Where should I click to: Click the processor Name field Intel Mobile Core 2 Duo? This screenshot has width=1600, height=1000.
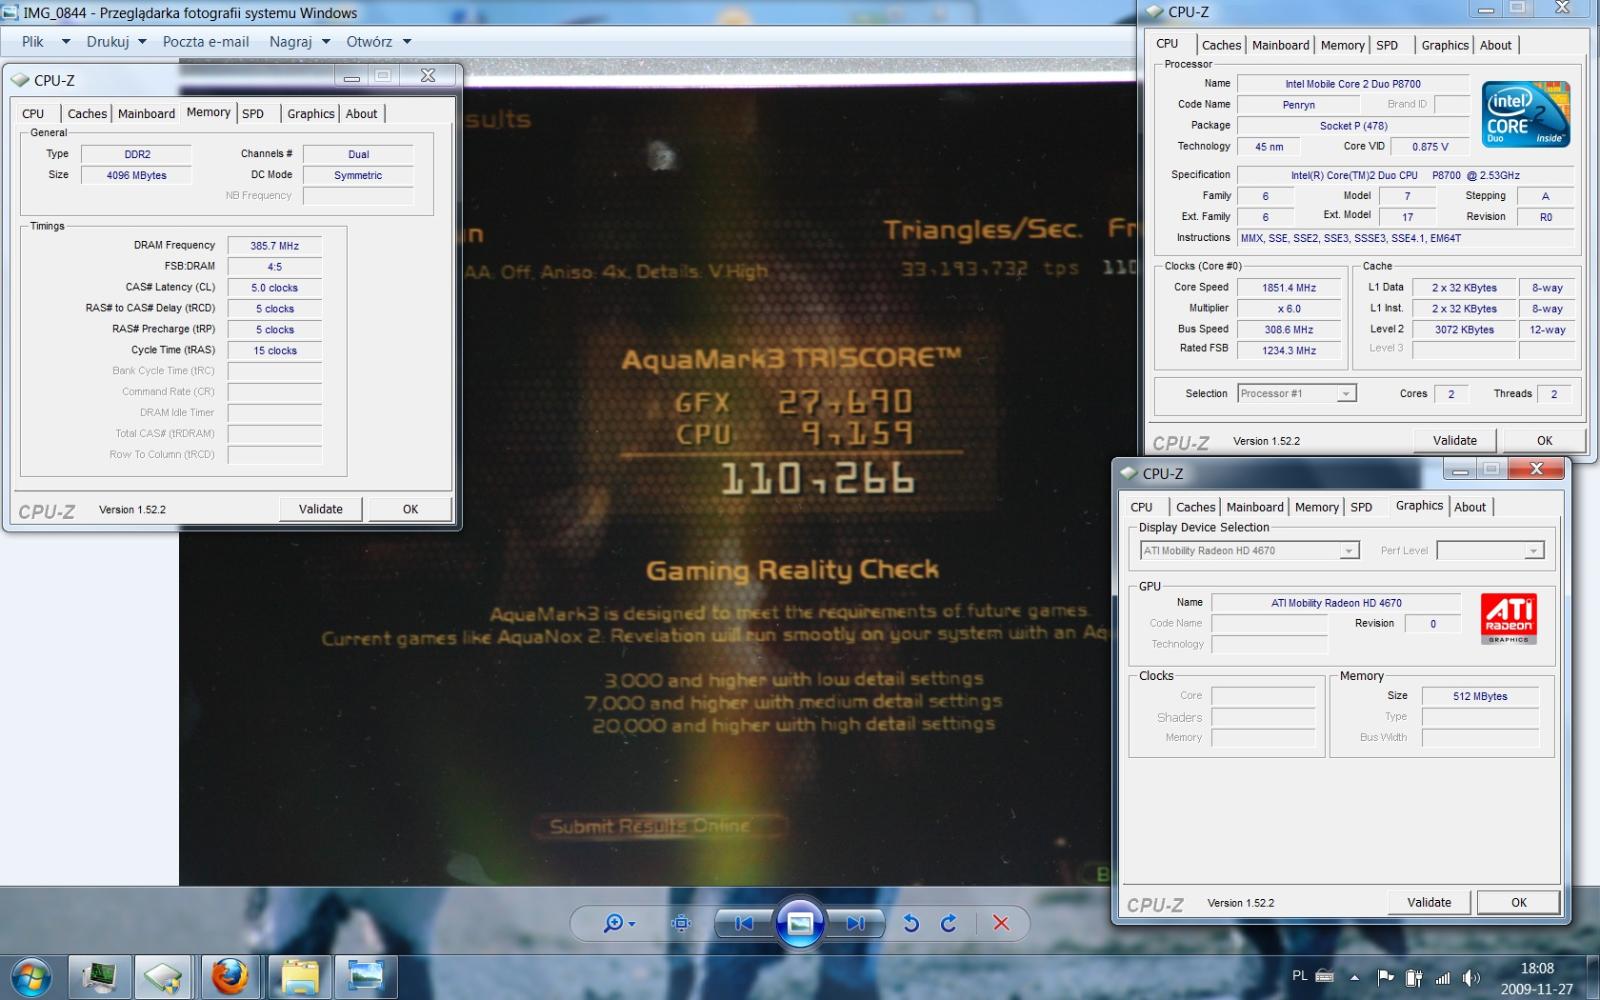[1353, 84]
